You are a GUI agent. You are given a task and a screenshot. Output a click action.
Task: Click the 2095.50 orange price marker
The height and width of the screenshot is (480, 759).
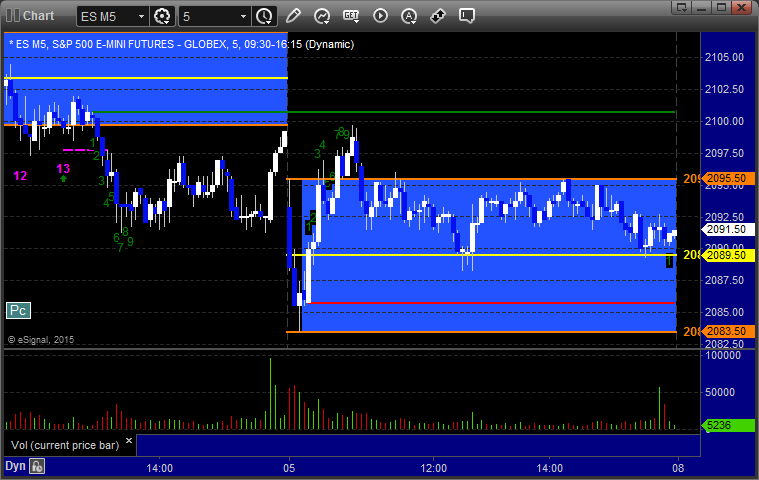729,179
